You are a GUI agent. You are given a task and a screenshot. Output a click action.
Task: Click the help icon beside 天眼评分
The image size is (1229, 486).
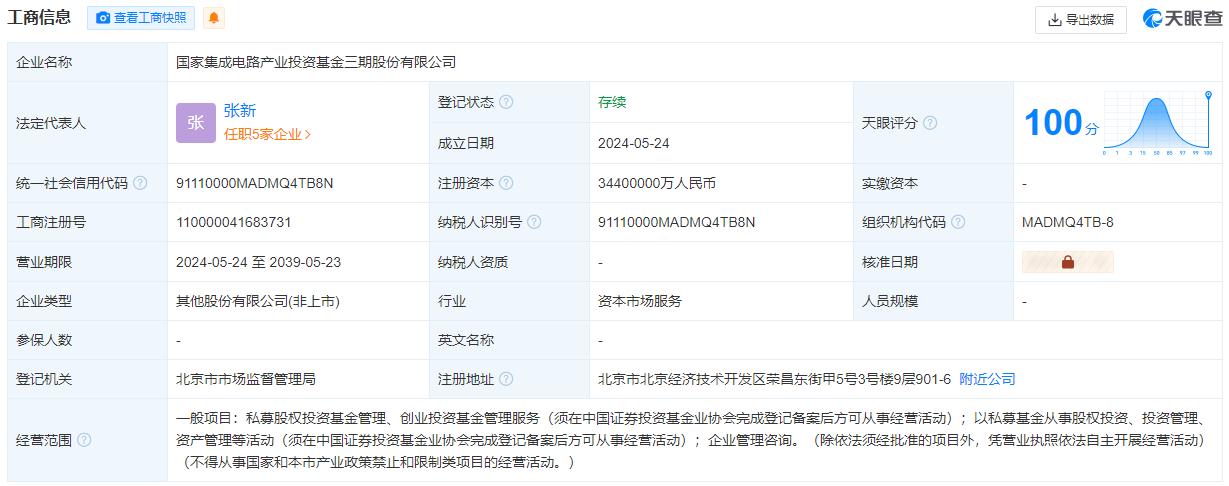(x=930, y=123)
